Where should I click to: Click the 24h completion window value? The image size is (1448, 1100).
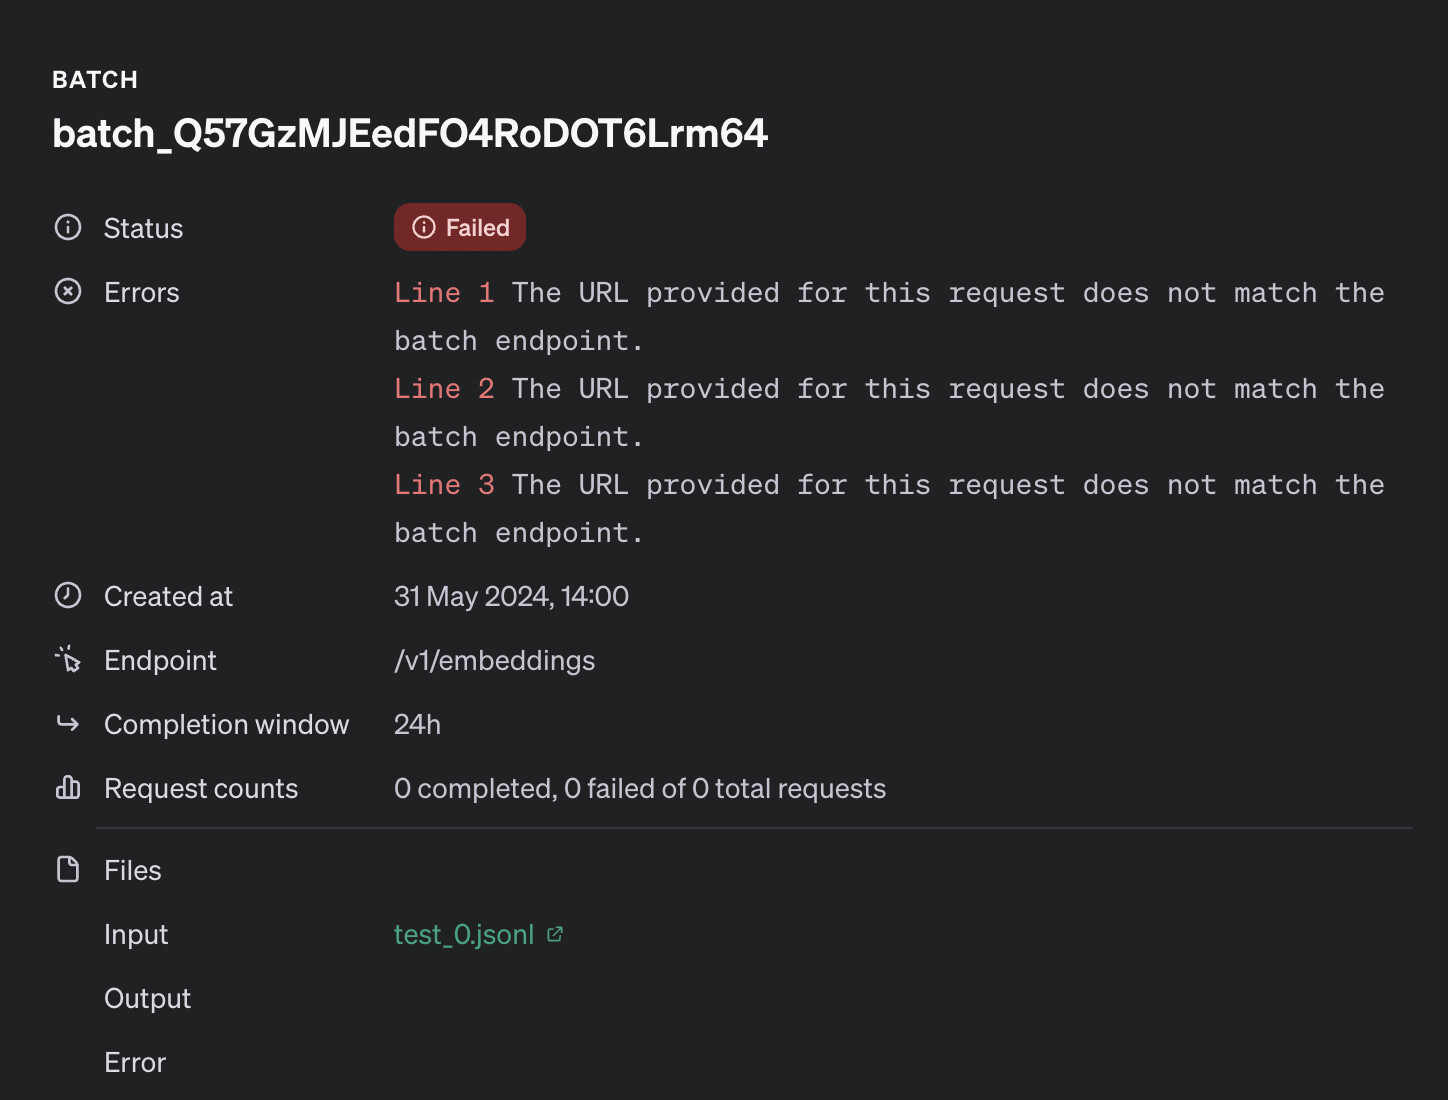click(417, 724)
